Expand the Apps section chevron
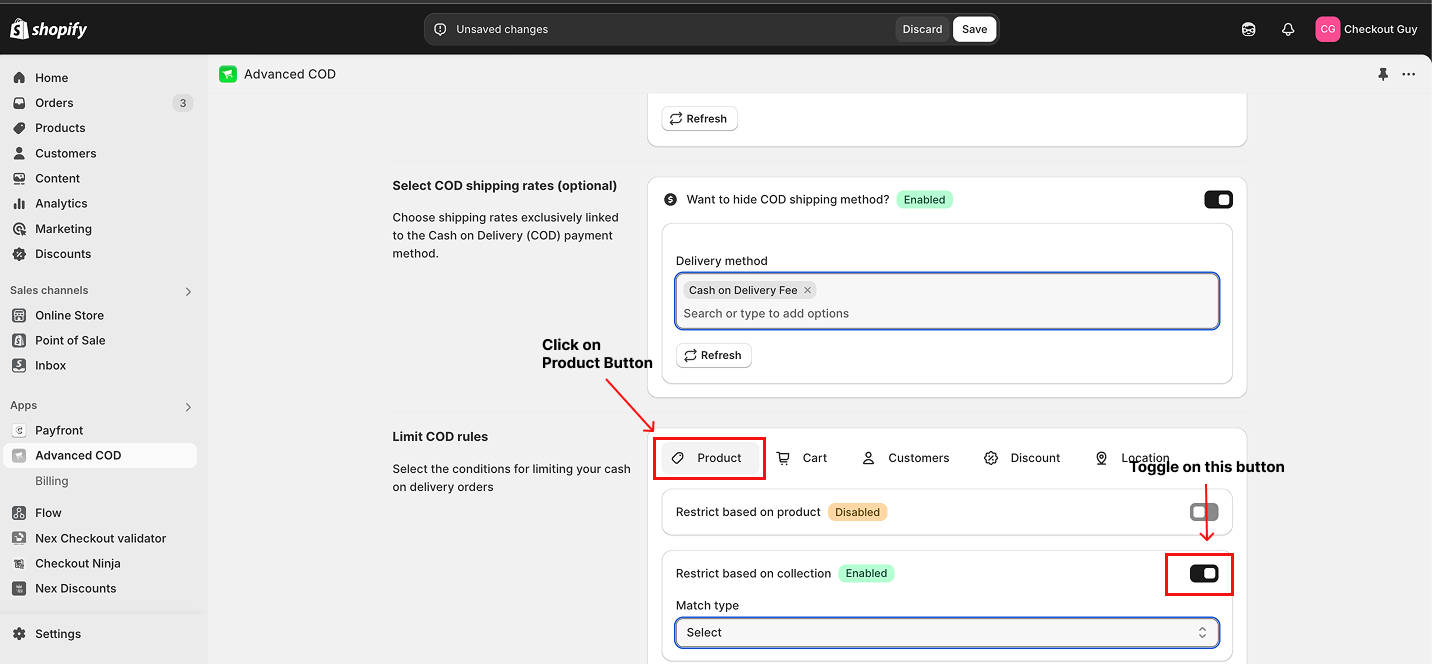Image resolution: width=1432 pixels, height=664 pixels. (x=188, y=407)
